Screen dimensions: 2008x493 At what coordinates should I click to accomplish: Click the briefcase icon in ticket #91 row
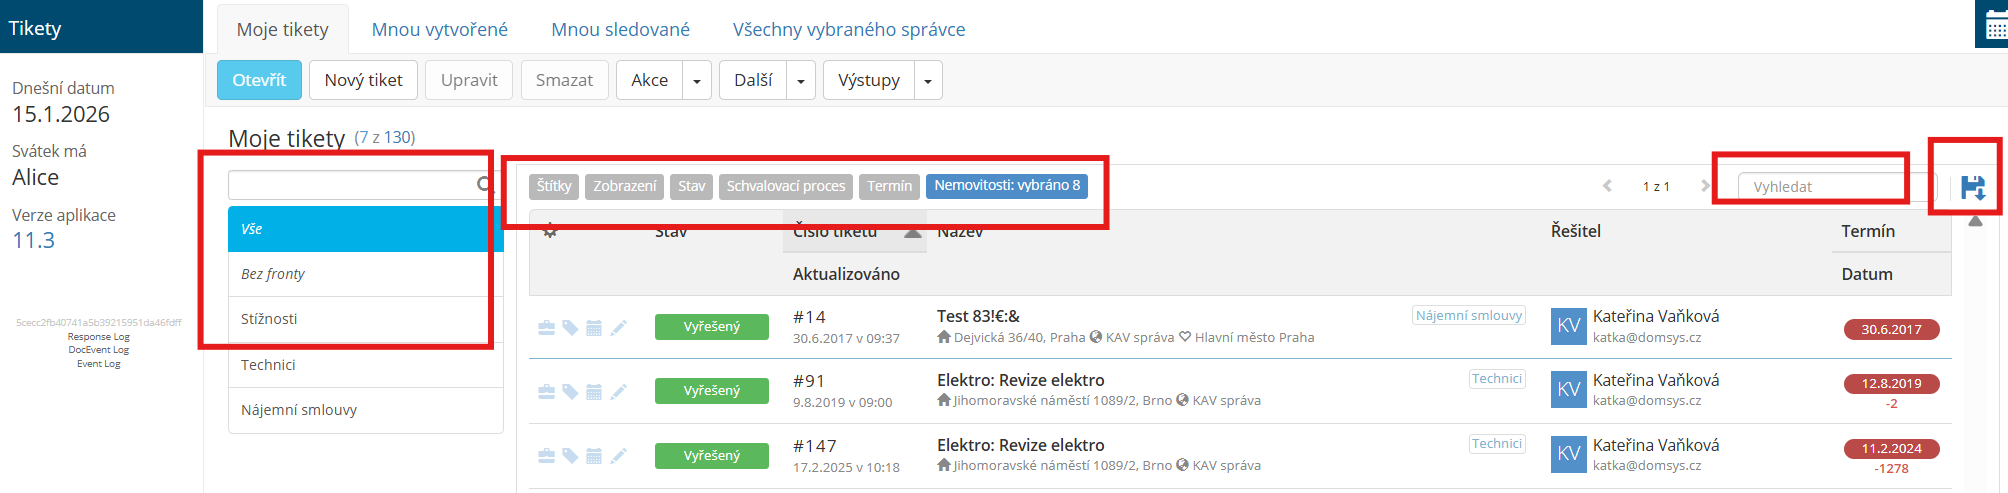coord(546,391)
